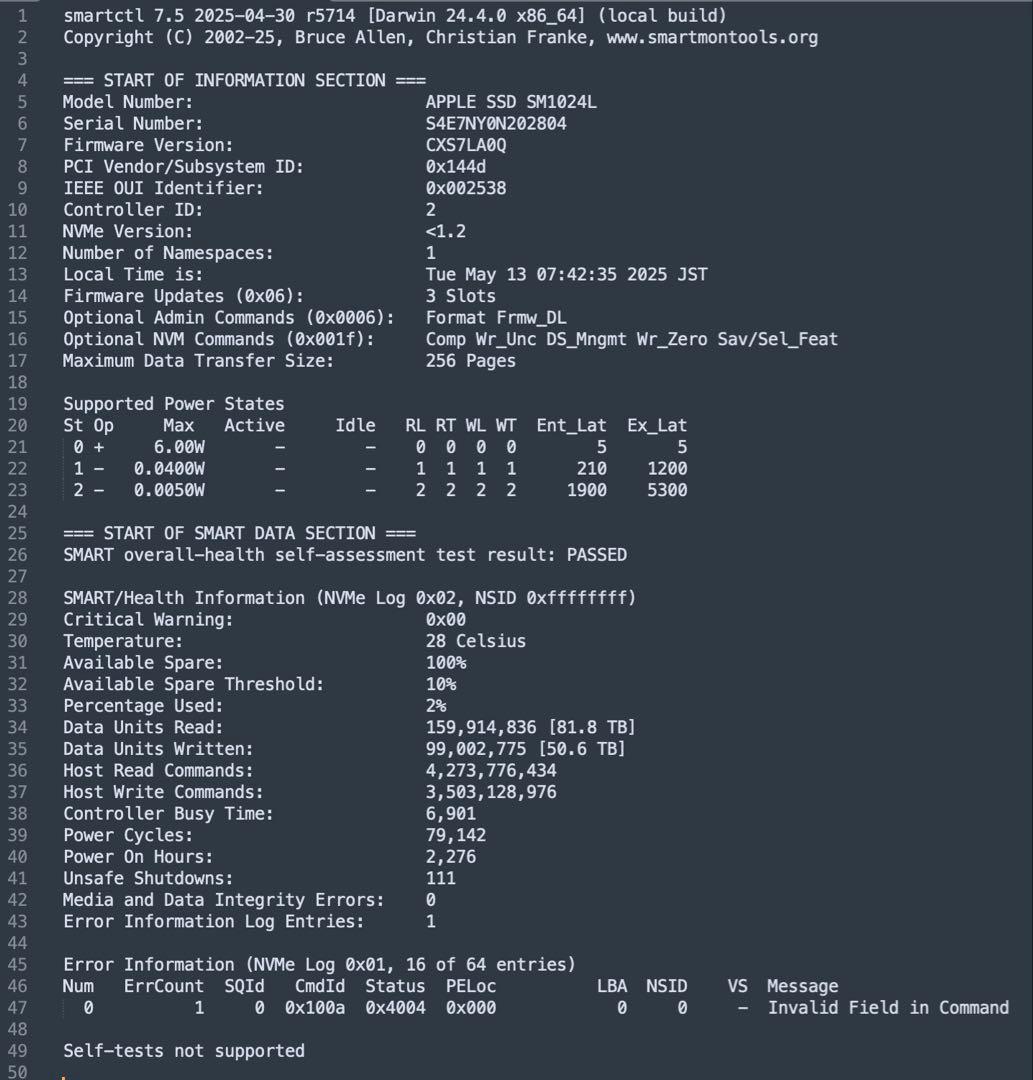The width and height of the screenshot is (1033, 1080).
Task: Place cursor on model APPLE SSD SM1024L
Action: 511,101
